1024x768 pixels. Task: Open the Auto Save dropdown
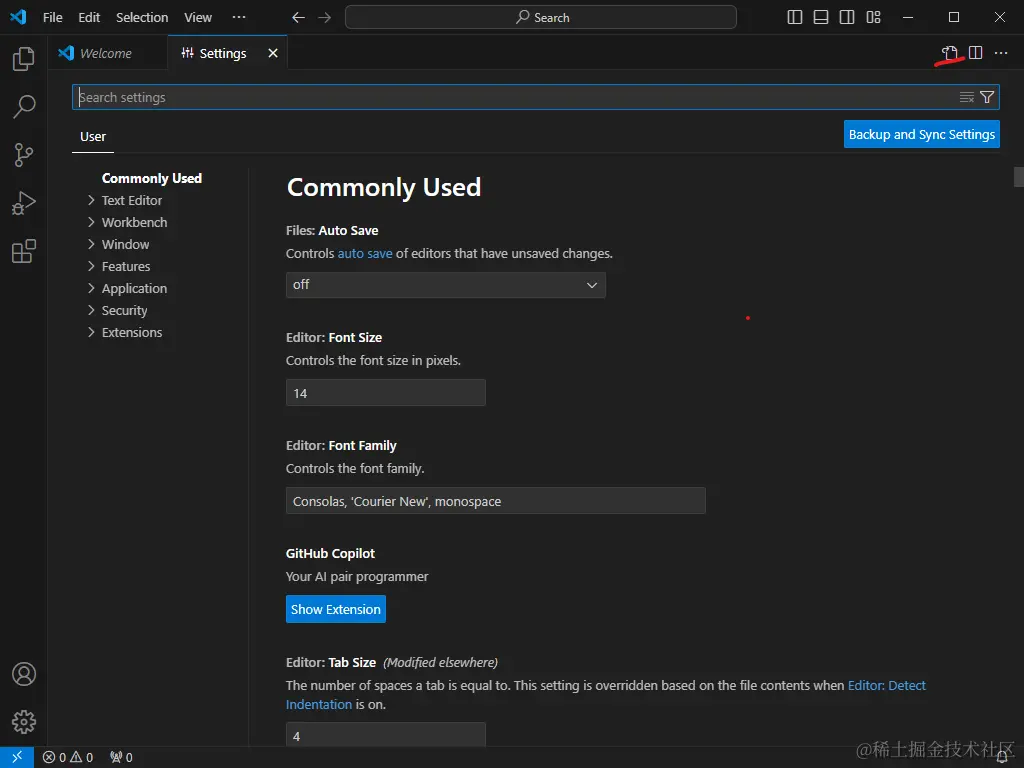445,285
